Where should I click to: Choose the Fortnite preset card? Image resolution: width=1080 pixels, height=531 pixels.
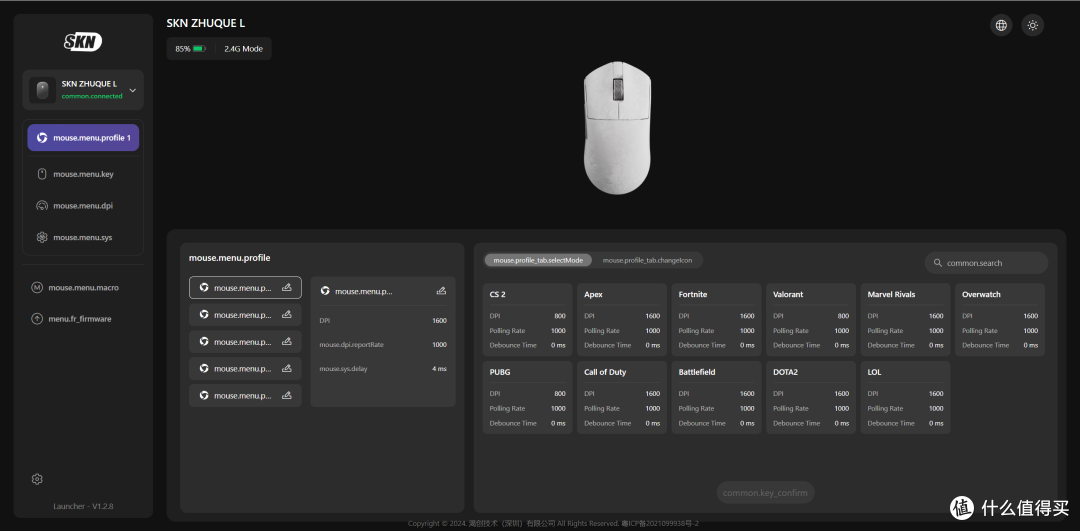(716, 320)
